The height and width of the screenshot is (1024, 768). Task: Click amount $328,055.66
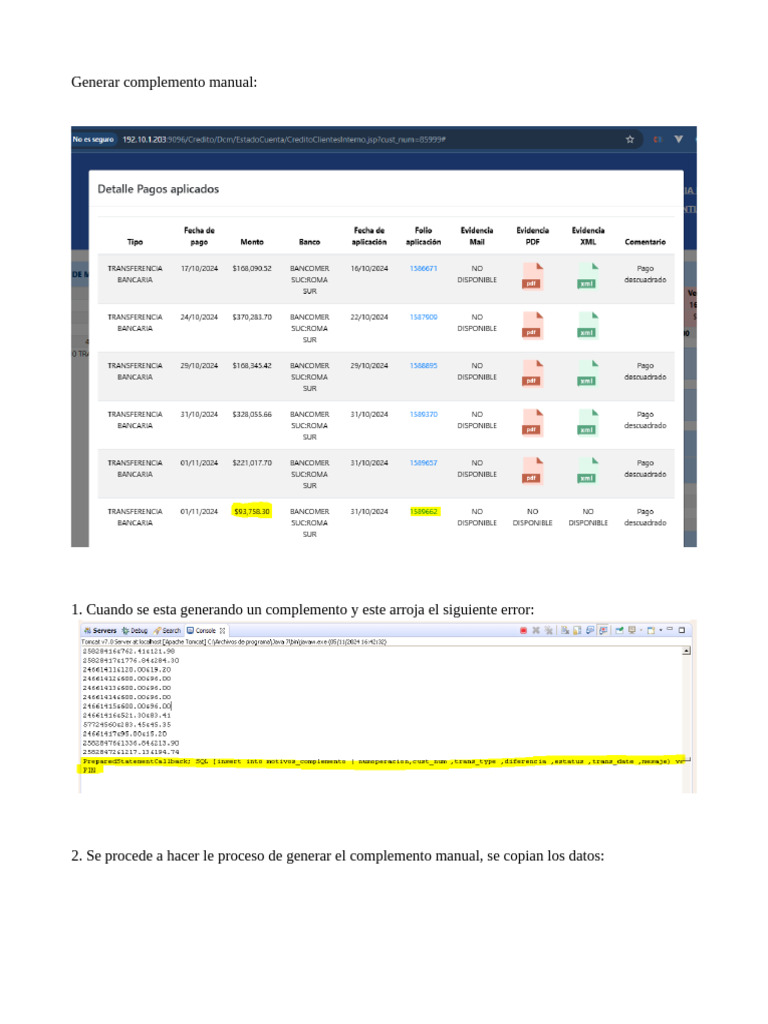tap(252, 414)
